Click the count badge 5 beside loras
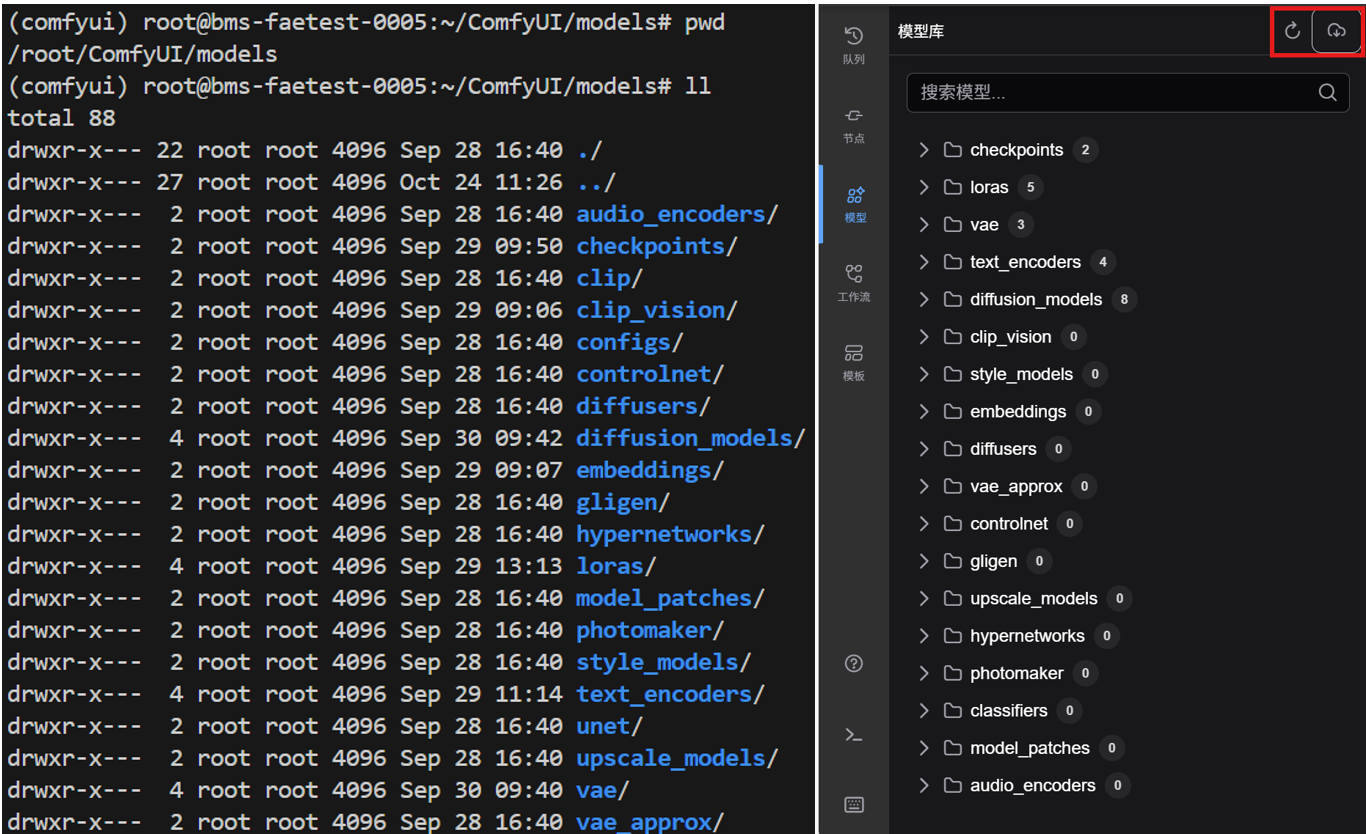1366x834 pixels. (x=1030, y=187)
